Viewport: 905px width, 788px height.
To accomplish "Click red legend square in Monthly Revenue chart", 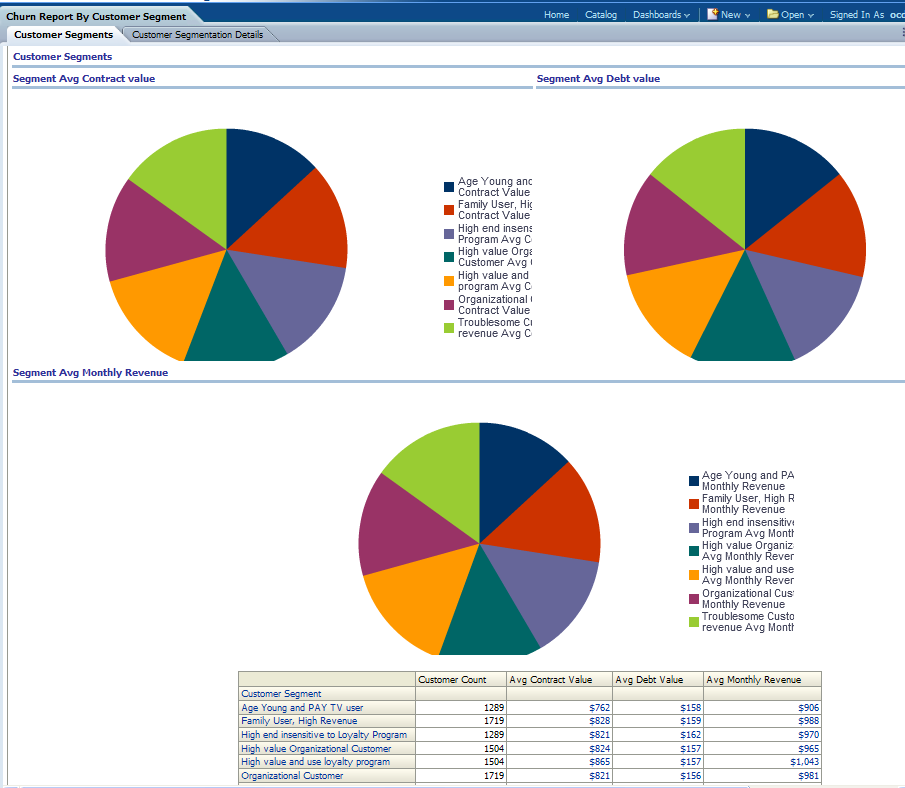I will (x=694, y=504).
